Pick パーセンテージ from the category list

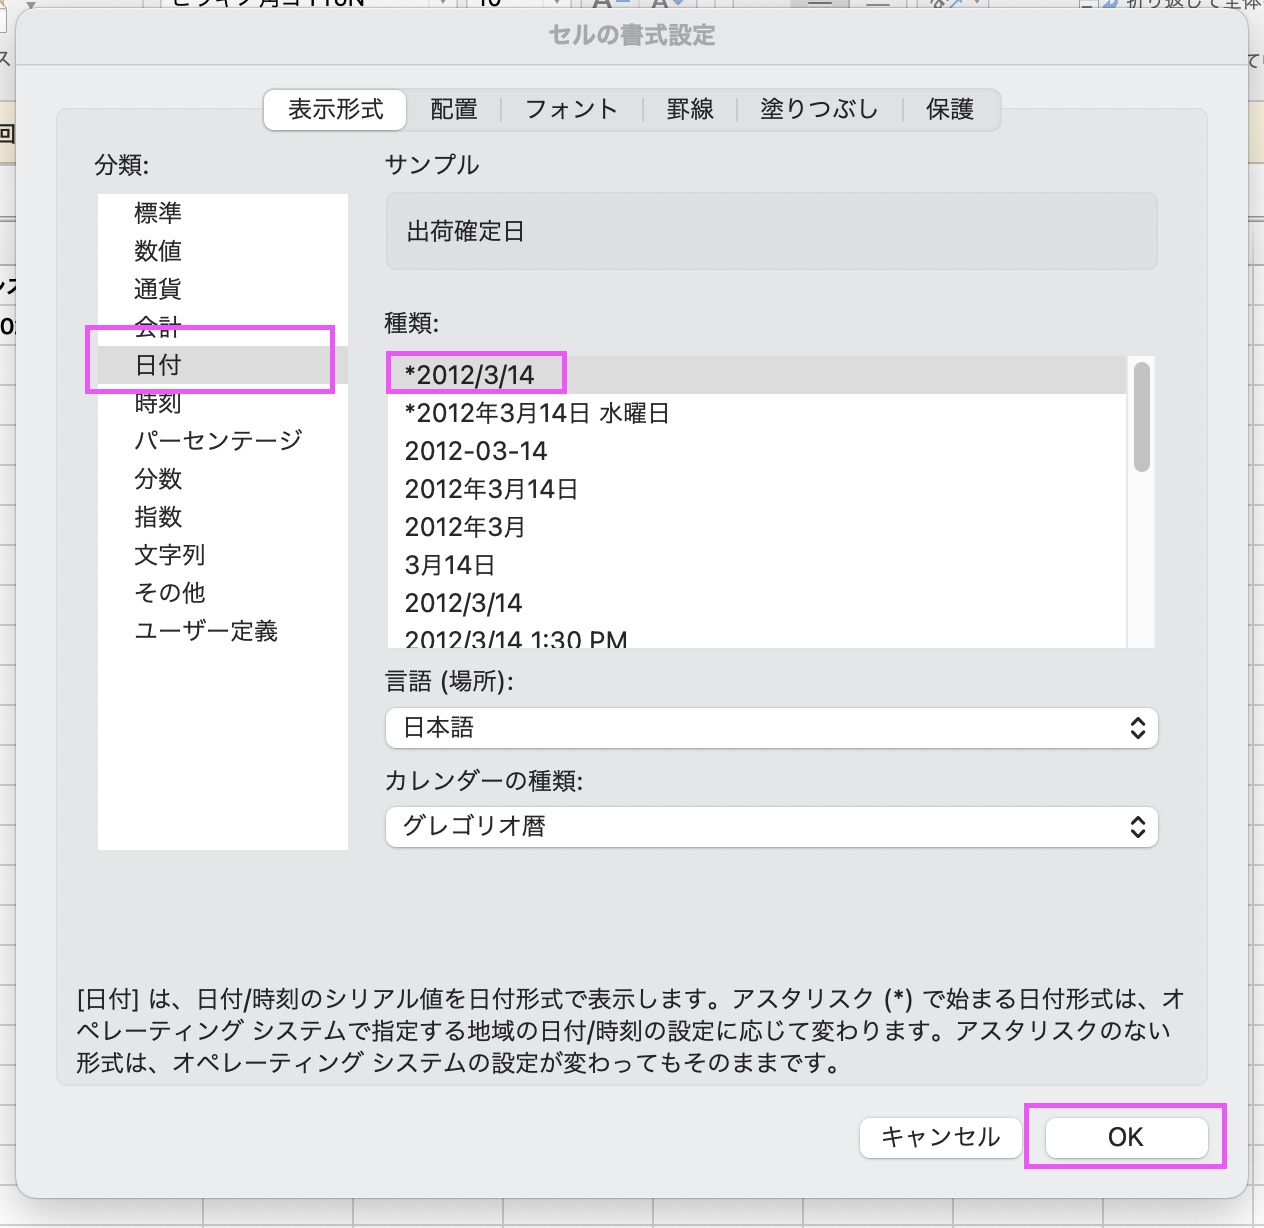[x=218, y=441]
